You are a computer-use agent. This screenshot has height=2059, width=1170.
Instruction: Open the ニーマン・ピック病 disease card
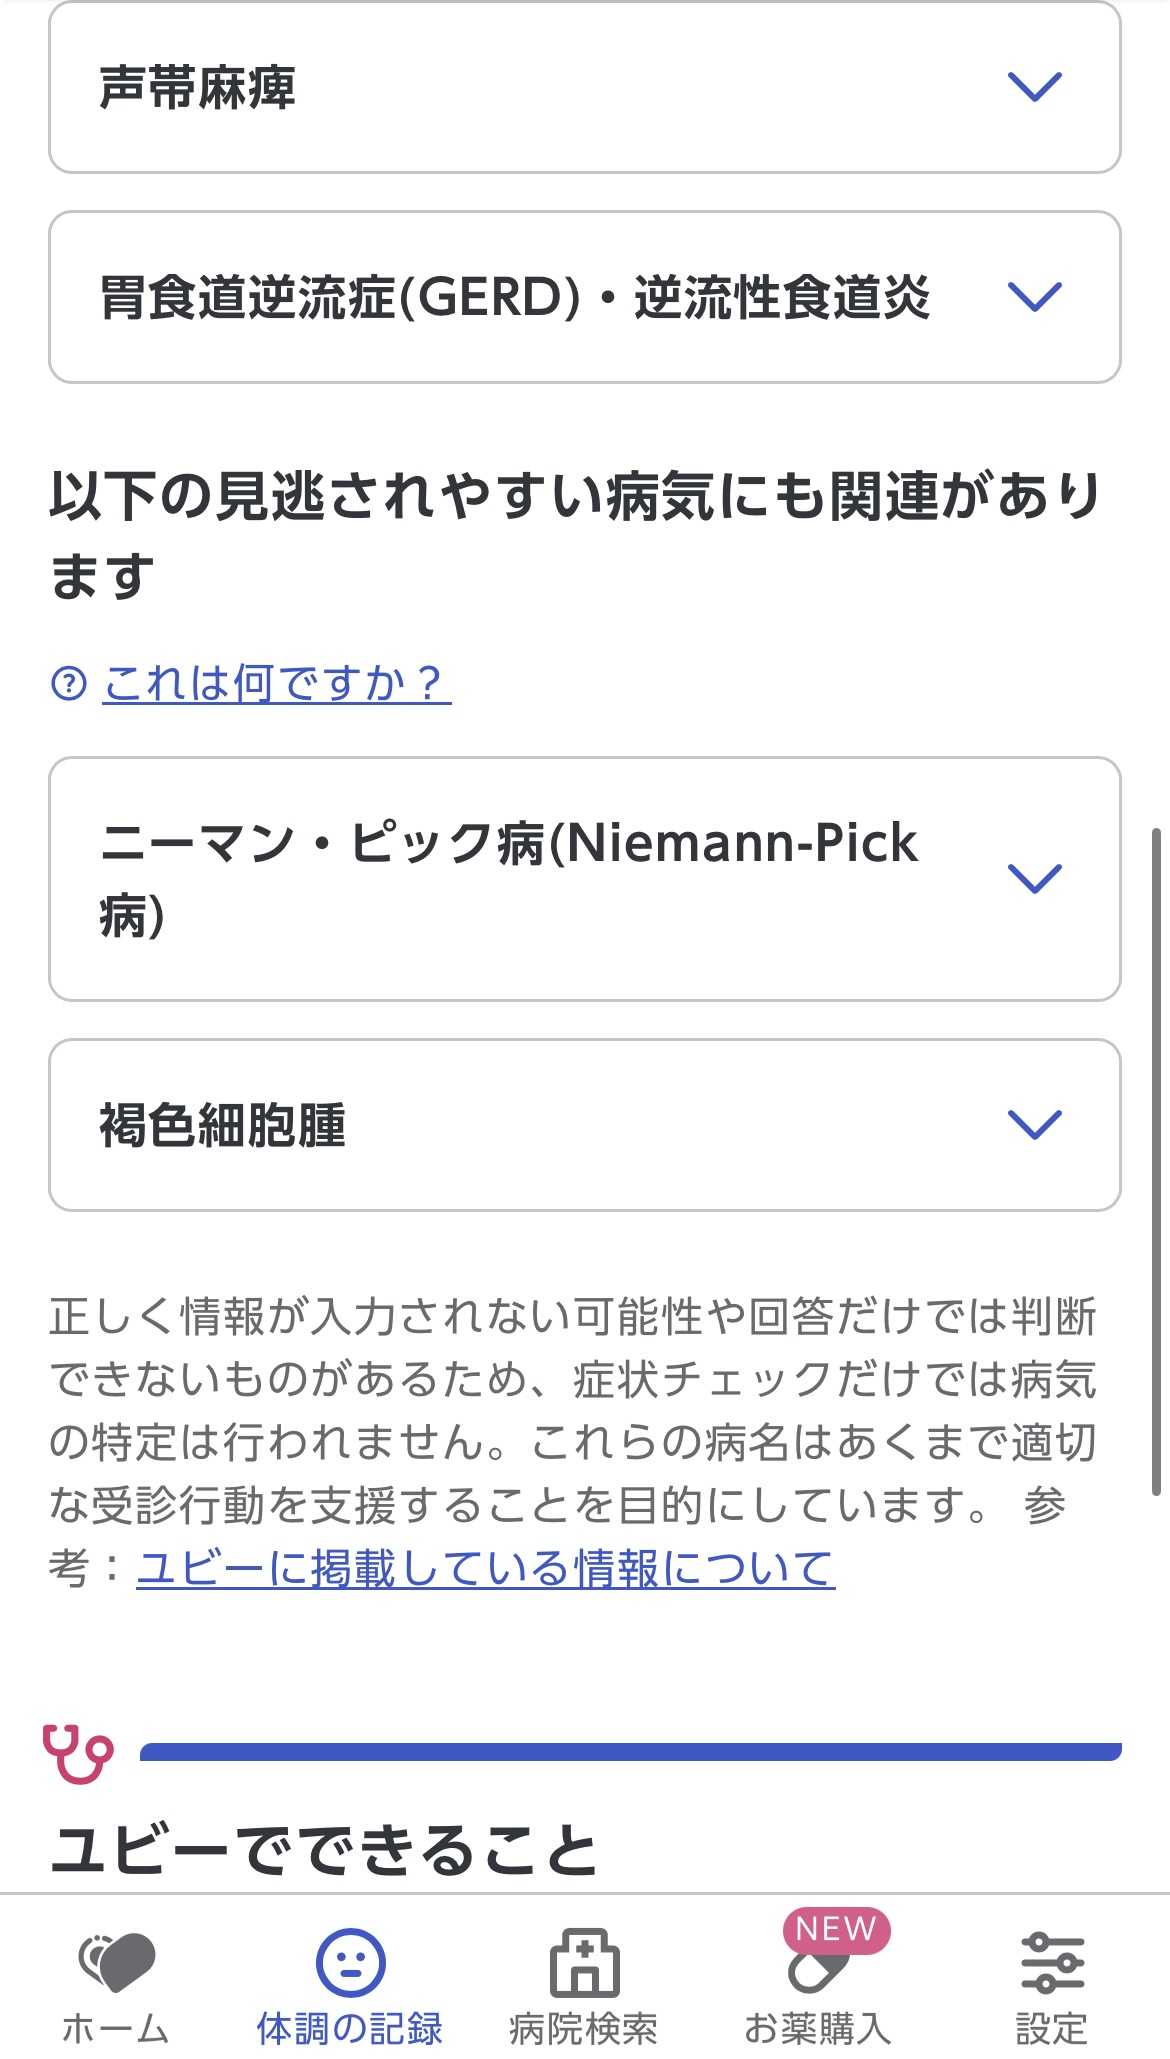(x=508, y=879)
